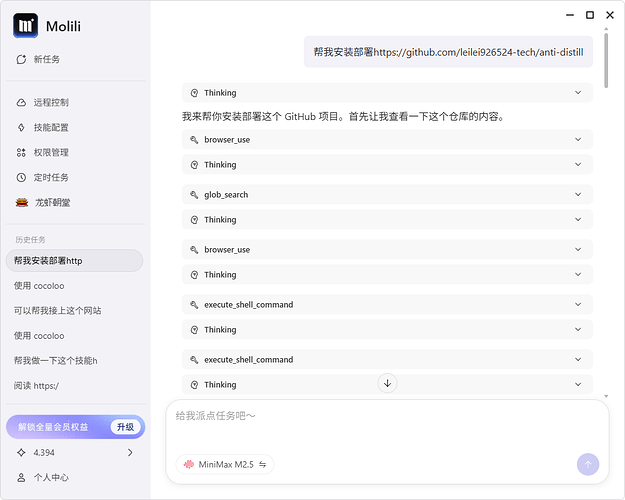Image resolution: width=625 pixels, height=500 pixels.
Task: Open 个人中心 profile page
Action: point(50,478)
